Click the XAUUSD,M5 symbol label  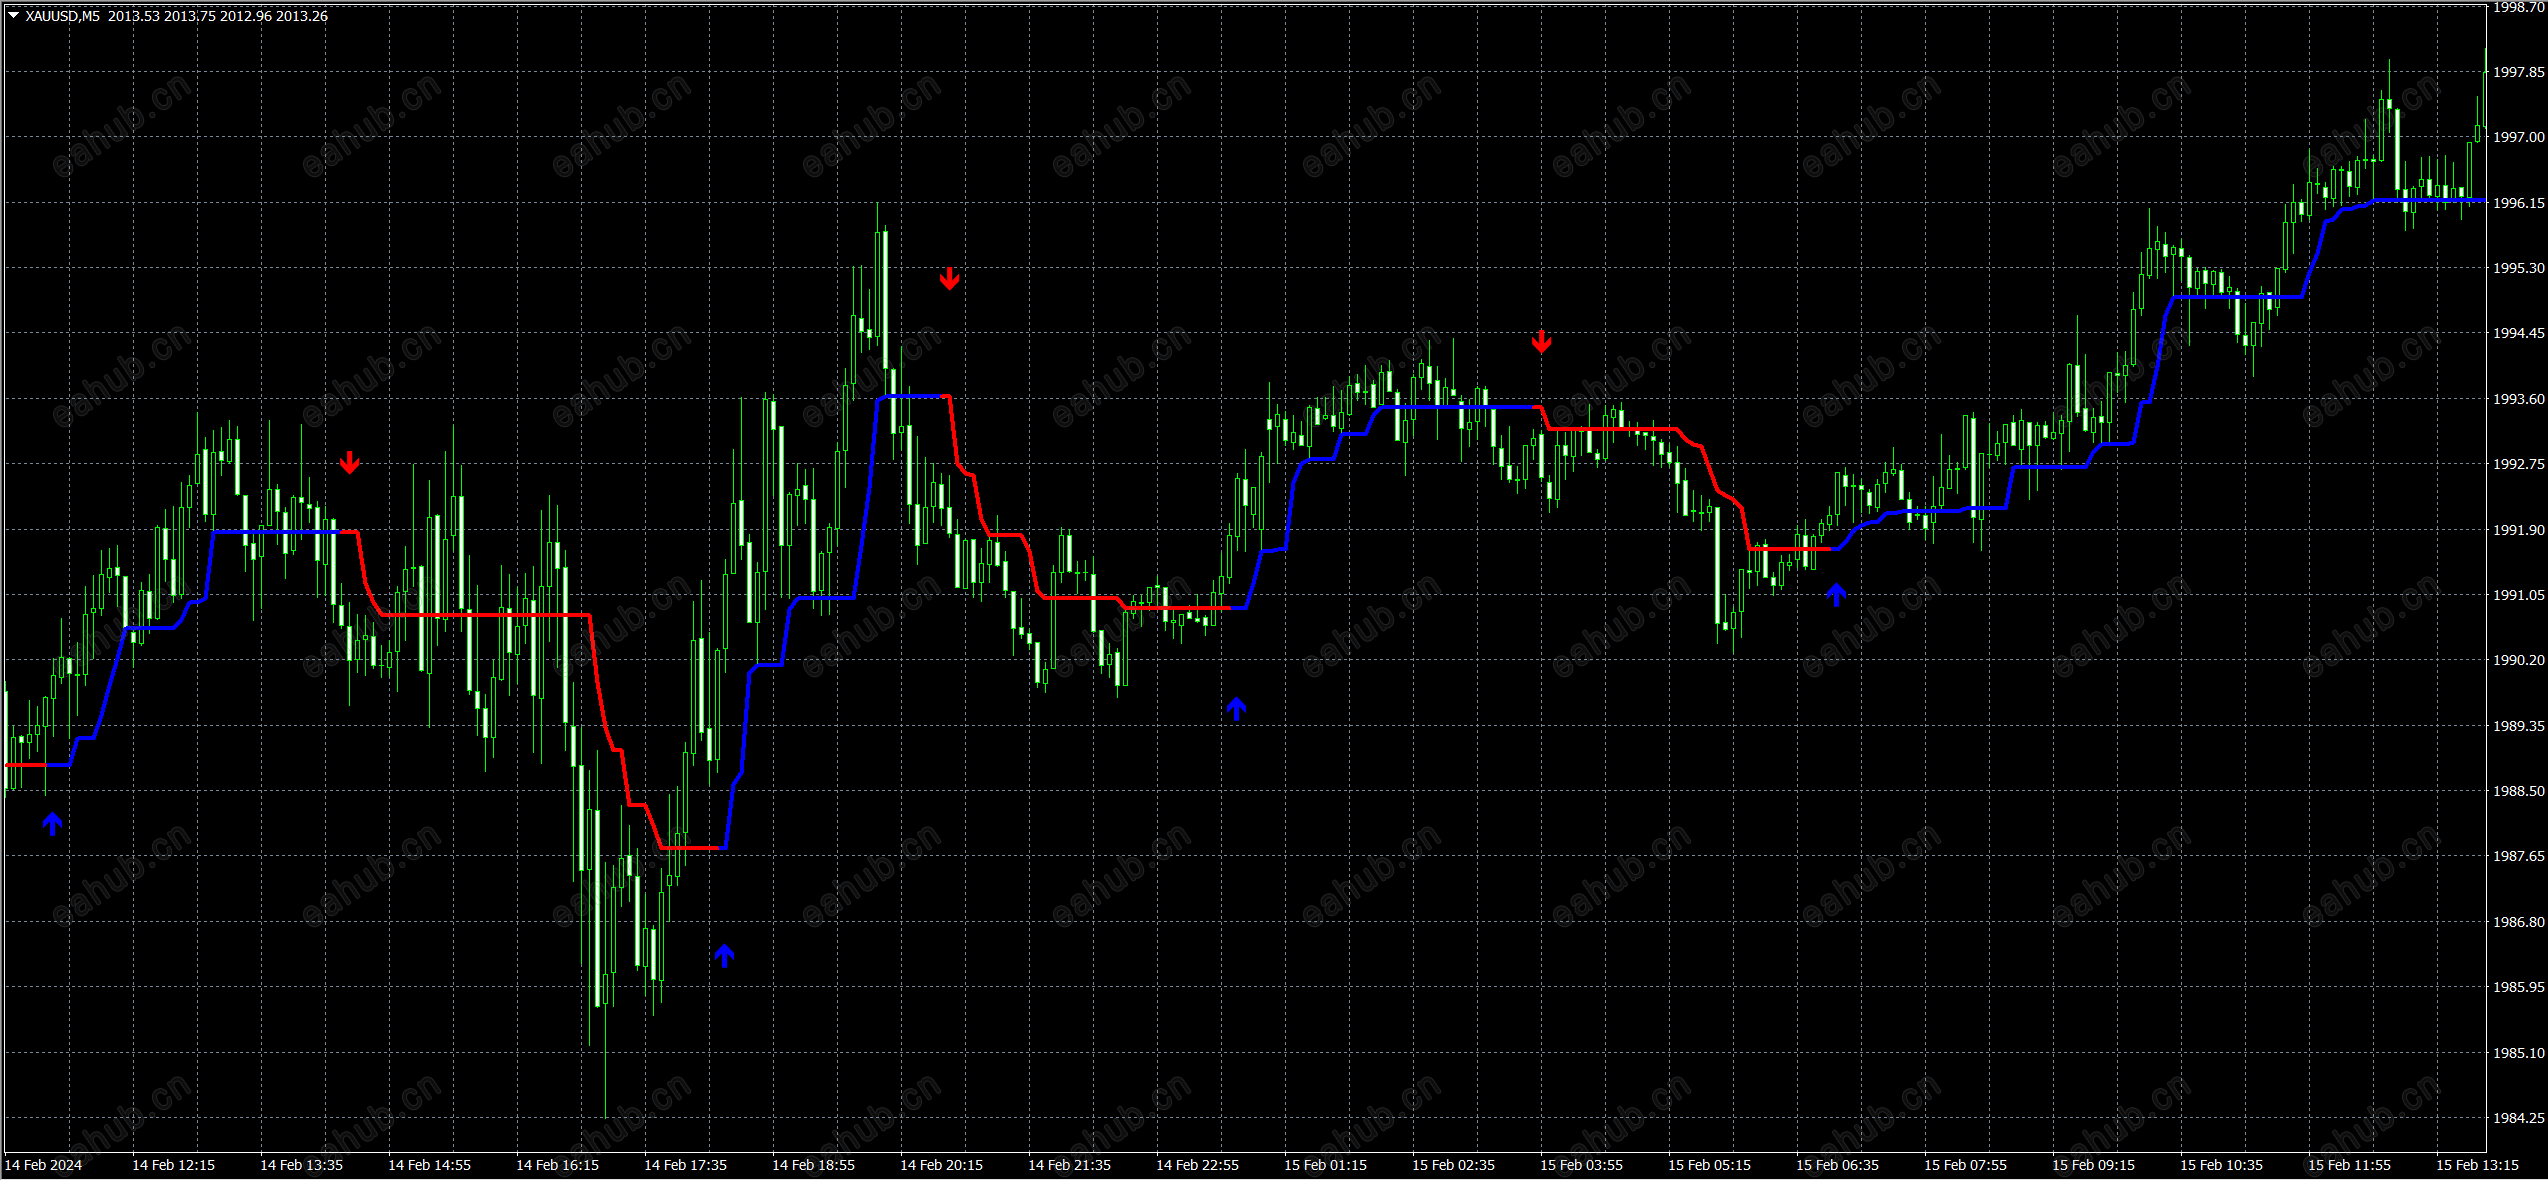pyautogui.click(x=63, y=16)
